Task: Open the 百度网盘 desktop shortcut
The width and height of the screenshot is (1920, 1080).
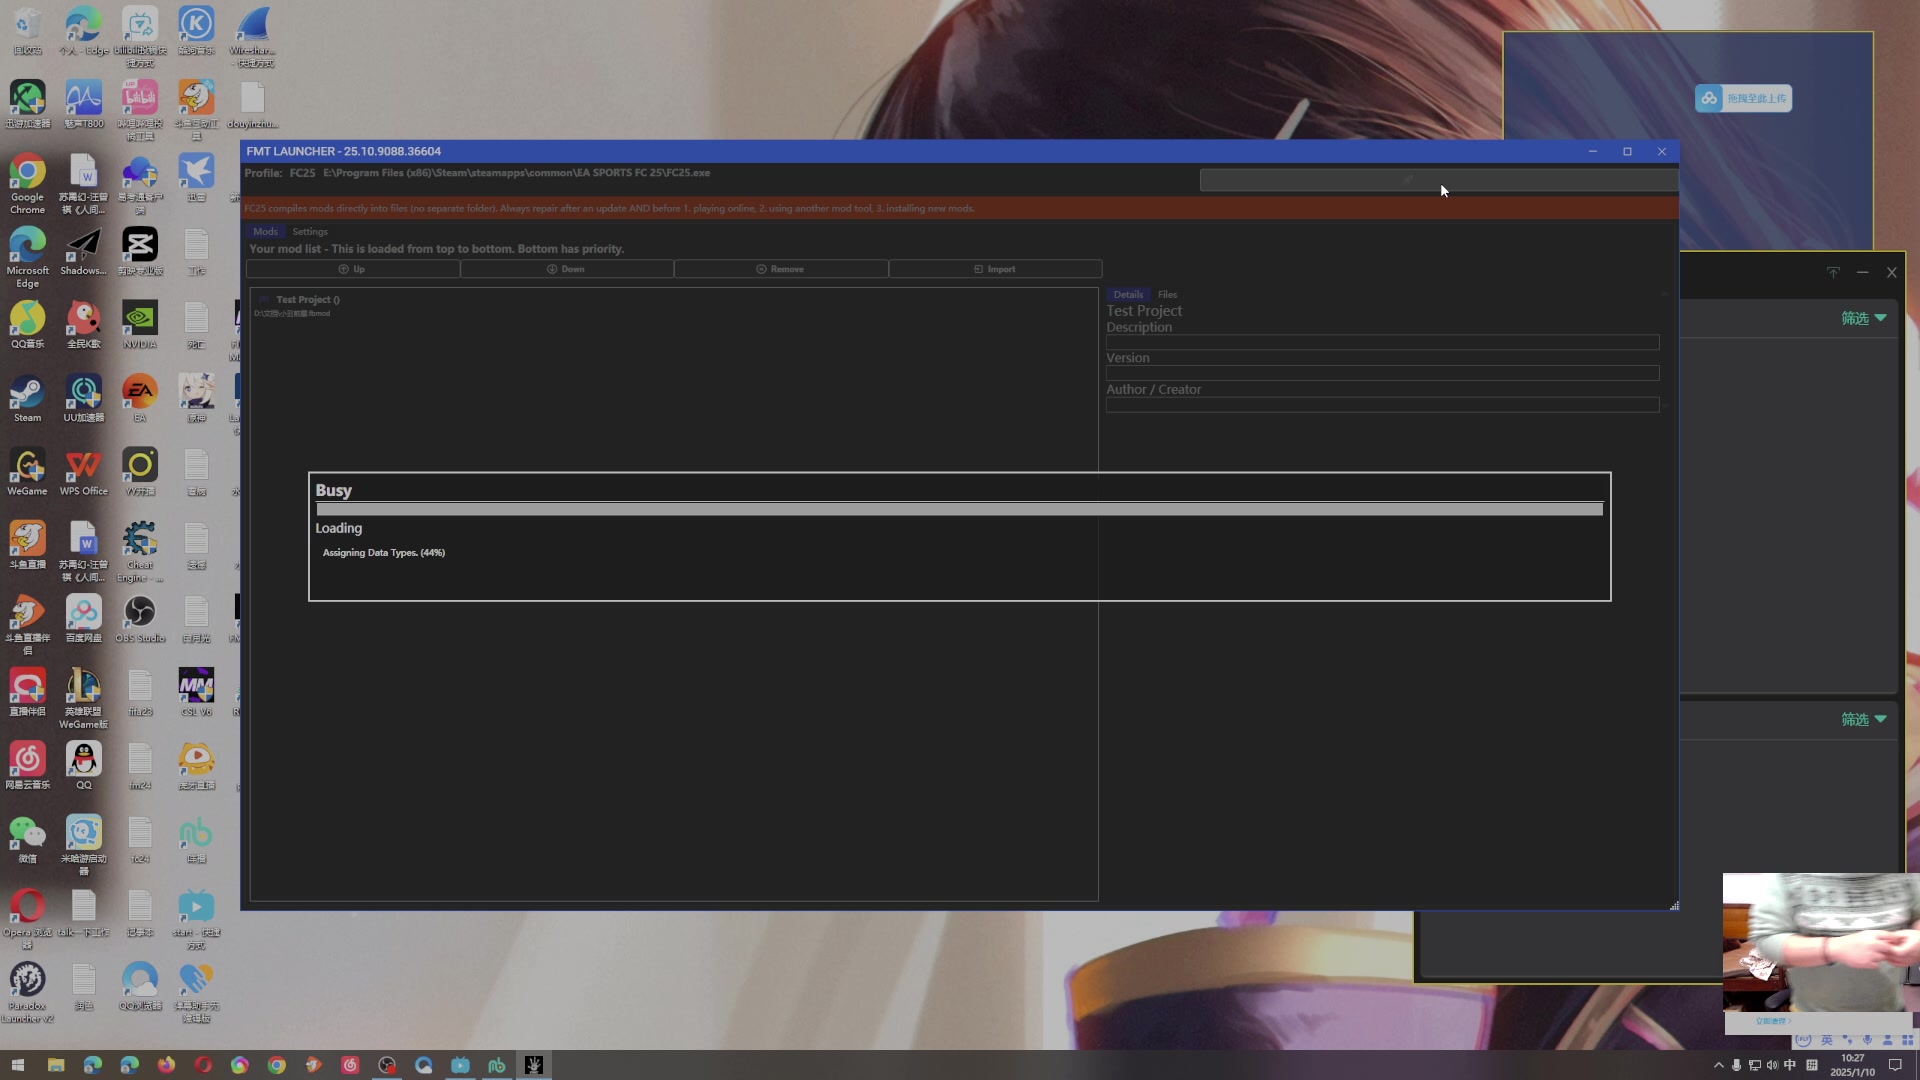Action: [x=83, y=618]
